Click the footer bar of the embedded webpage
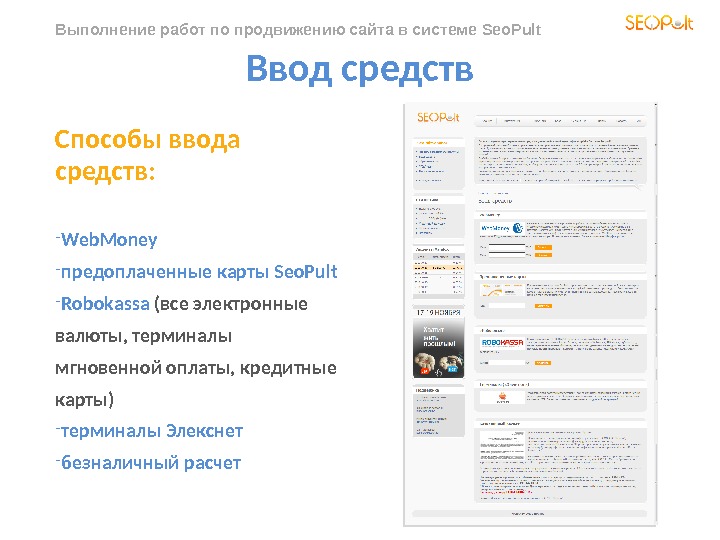Viewport: 720px width, 540px height. [x=529, y=514]
